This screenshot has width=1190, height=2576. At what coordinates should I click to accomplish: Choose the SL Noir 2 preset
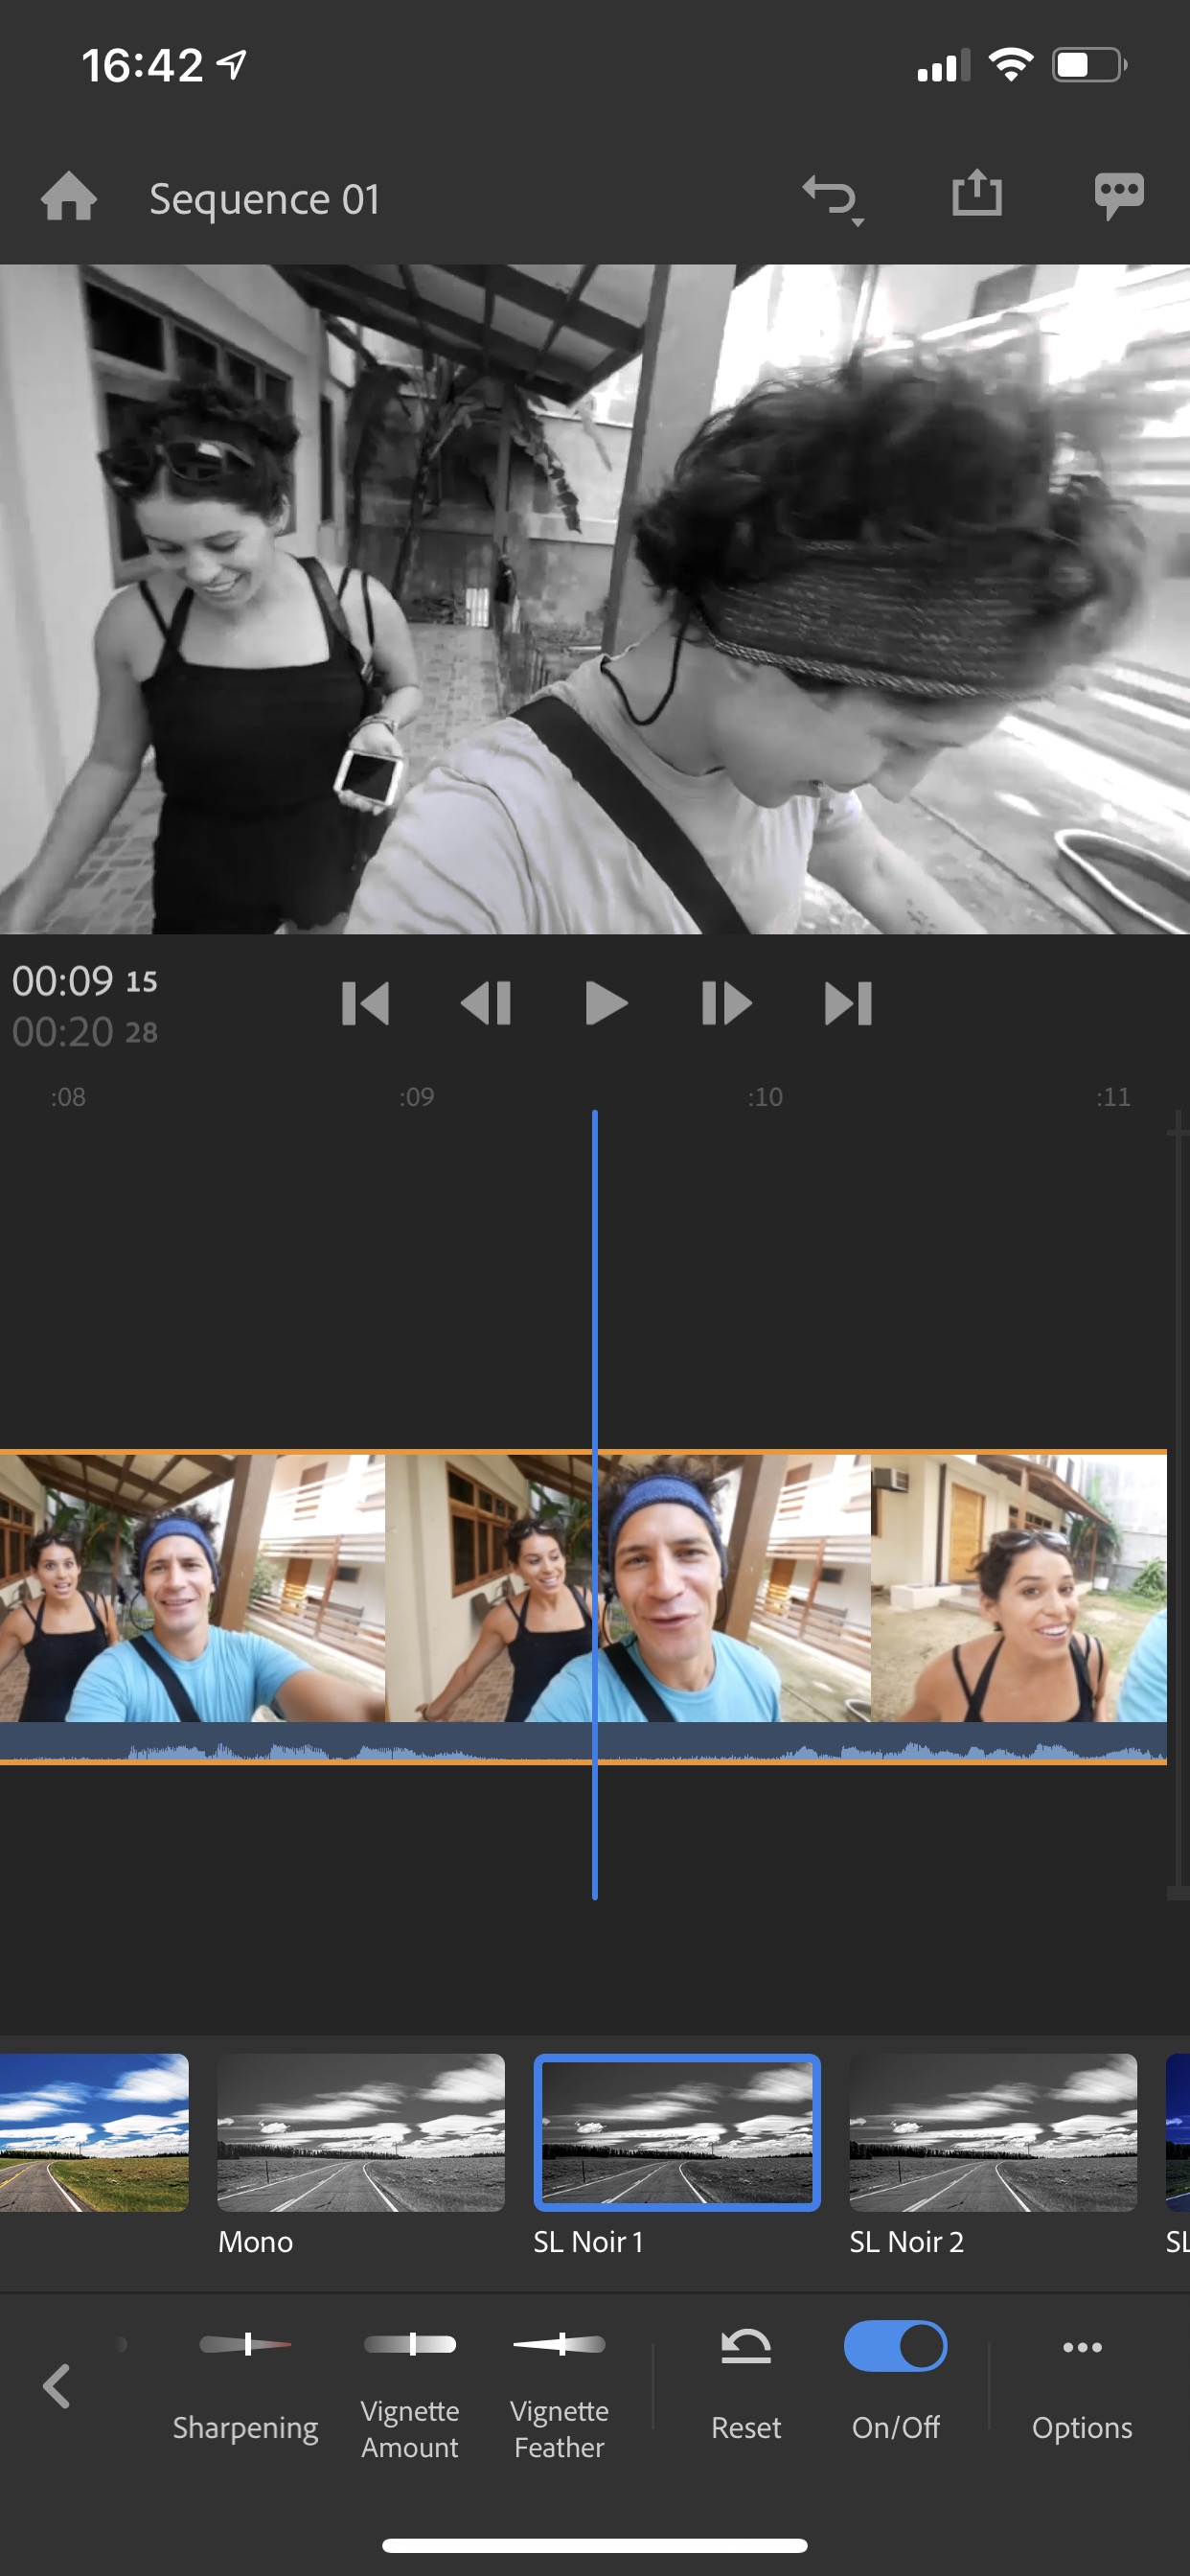(992, 2132)
